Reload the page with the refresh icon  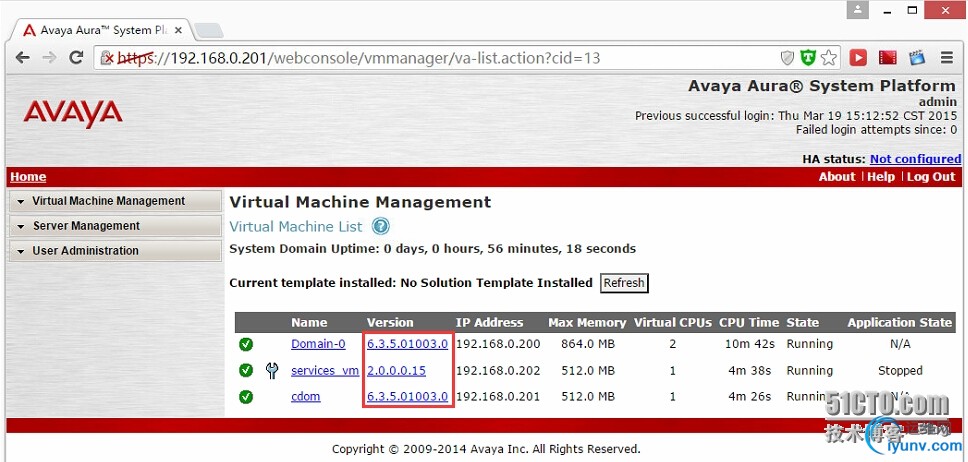coord(77,58)
